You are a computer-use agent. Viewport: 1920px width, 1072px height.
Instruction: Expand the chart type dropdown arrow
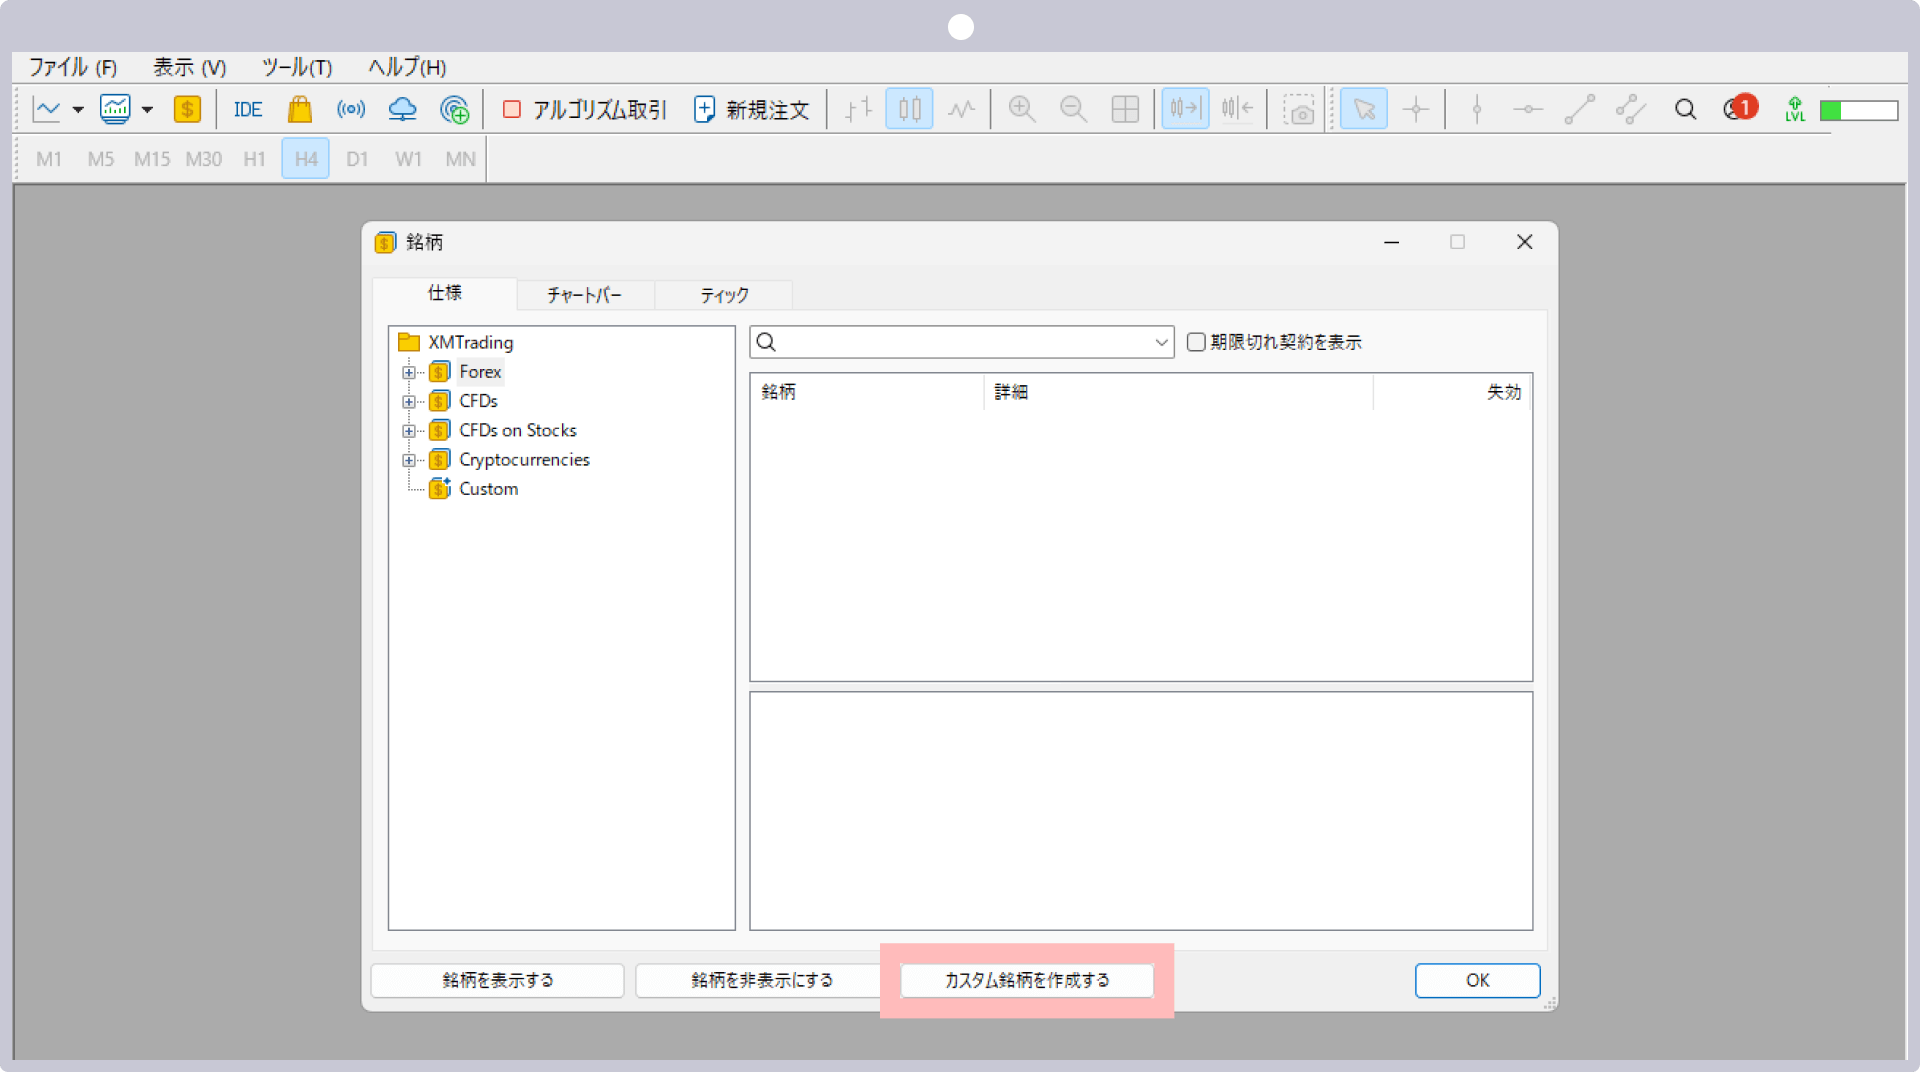78,110
